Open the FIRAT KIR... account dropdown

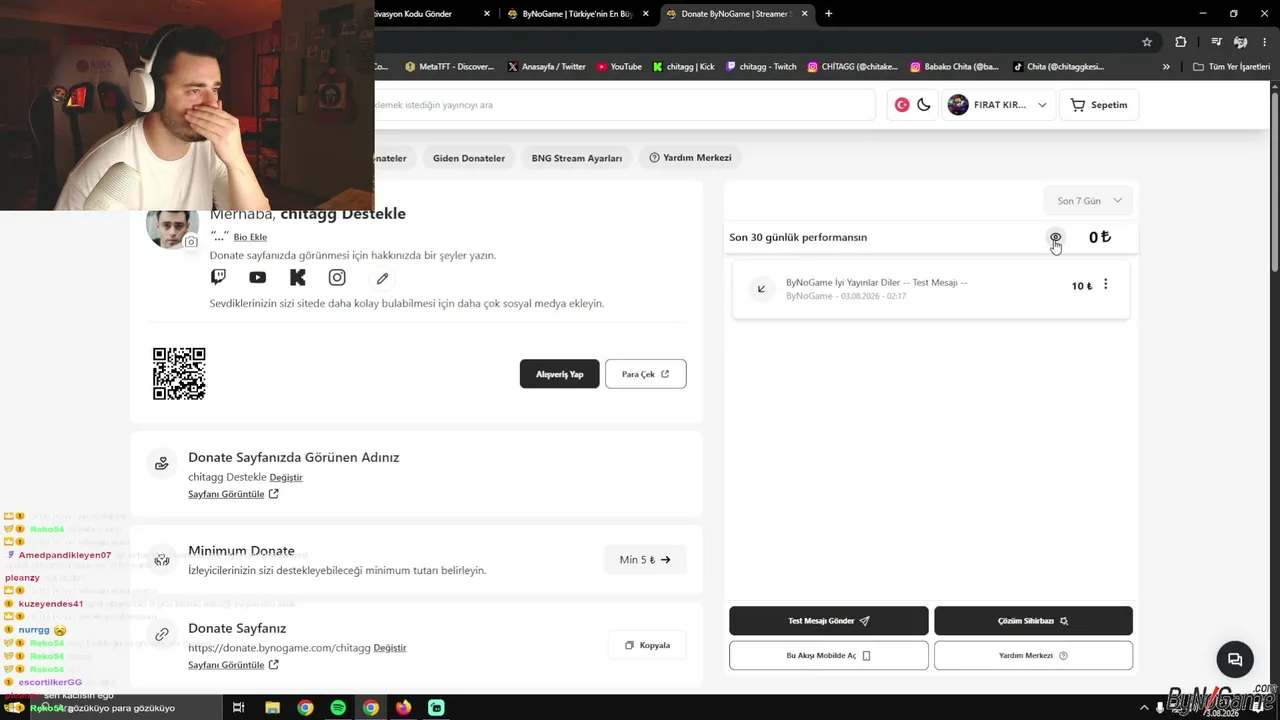click(998, 105)
